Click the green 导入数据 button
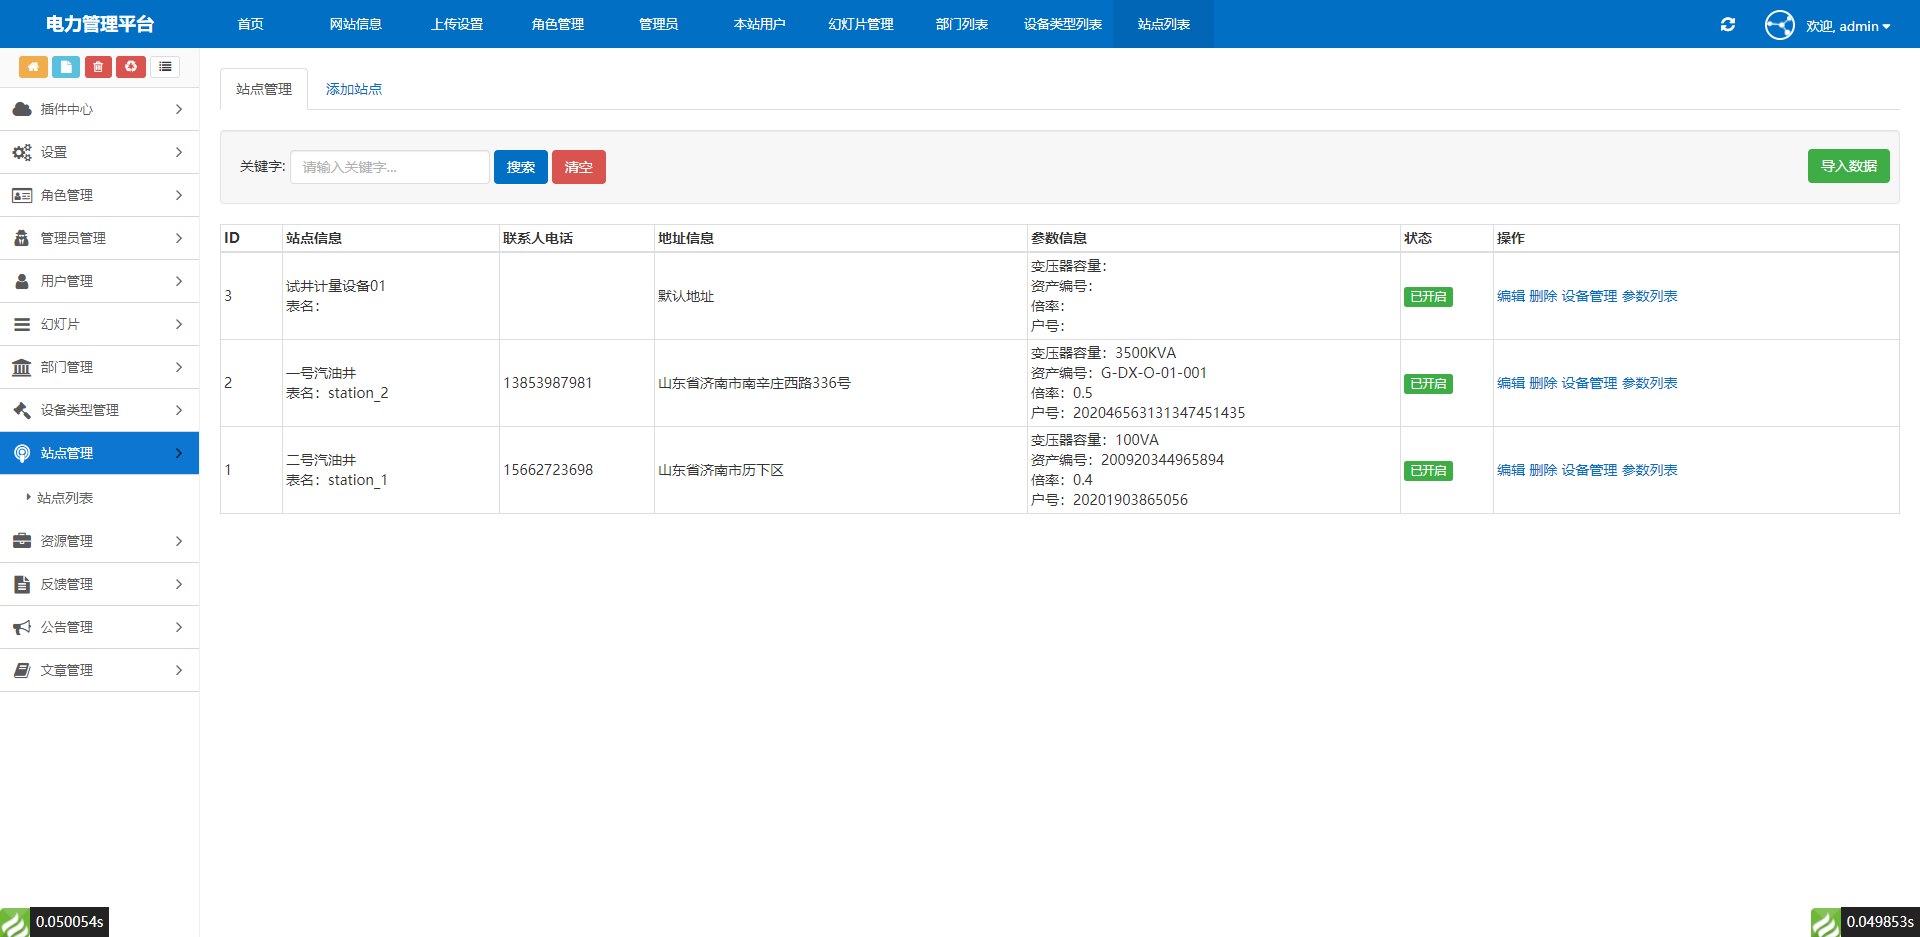The width and height of the screenshot is (1920, 937). (x=1849, y=166)
